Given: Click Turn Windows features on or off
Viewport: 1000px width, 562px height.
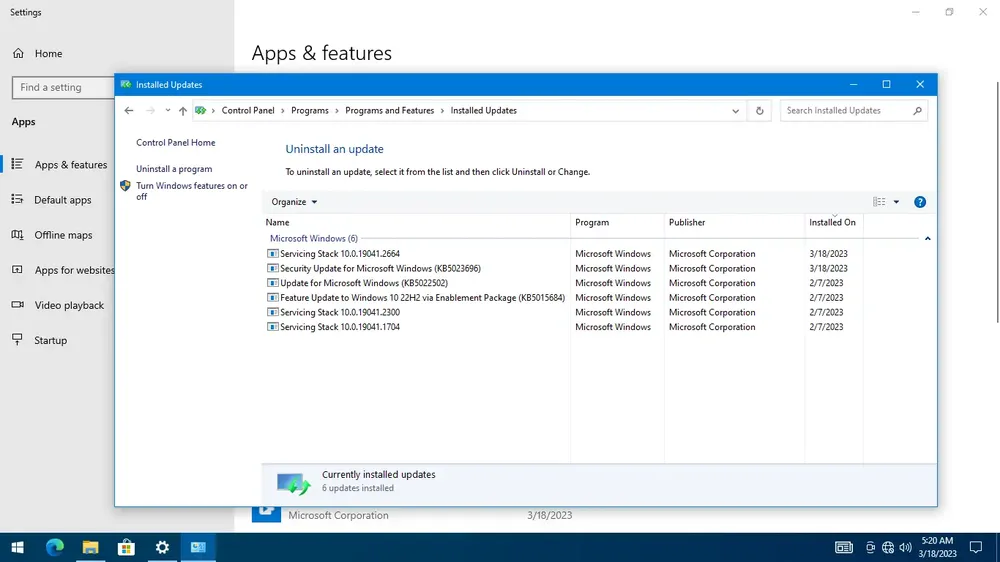Looking at the screenshot, I should point(192,191).
